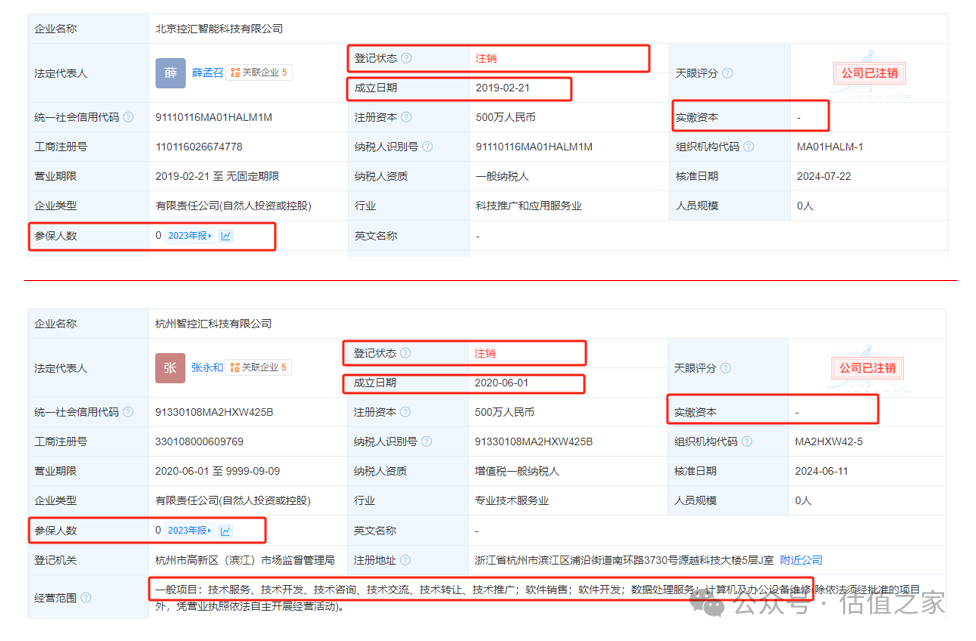Click taxpayer qualification 增值税一般纳税人

pos(517,471)
